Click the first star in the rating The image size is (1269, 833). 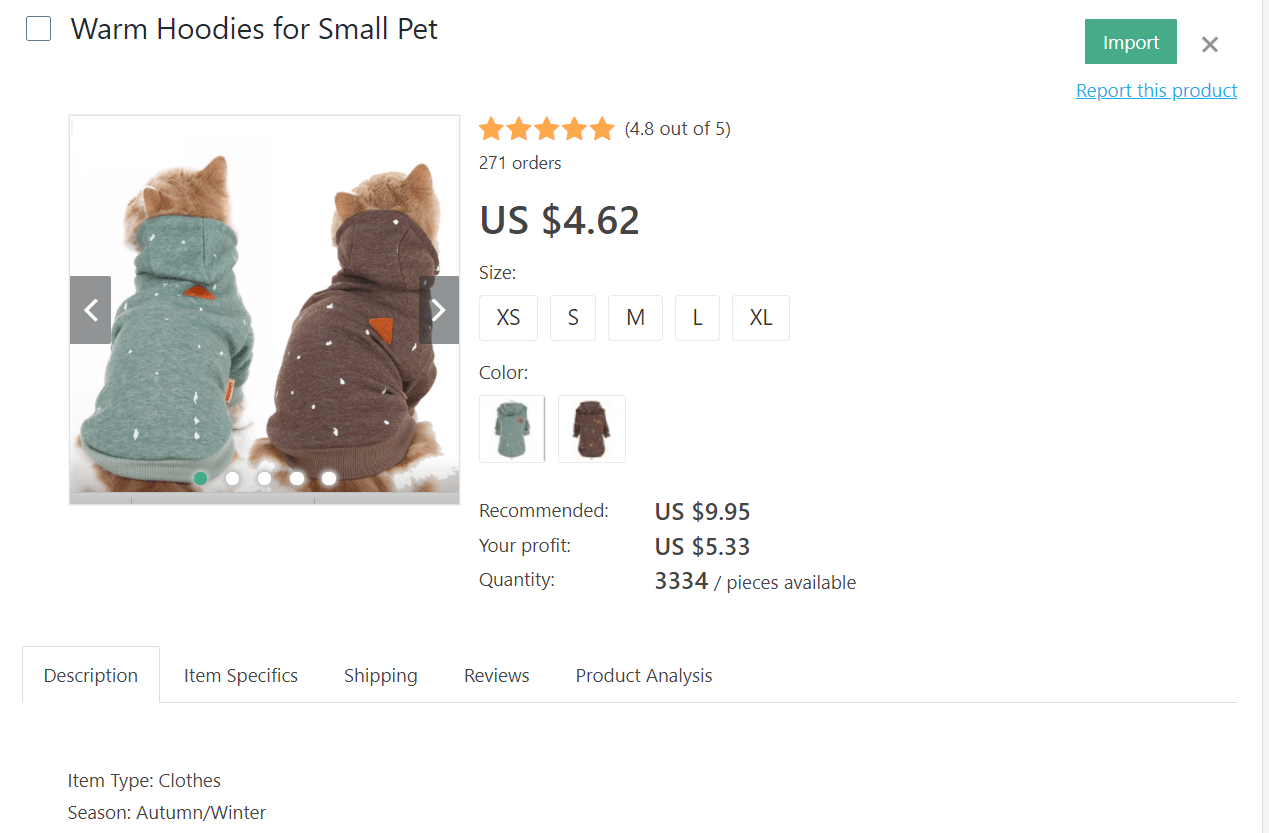click(491, 128)
